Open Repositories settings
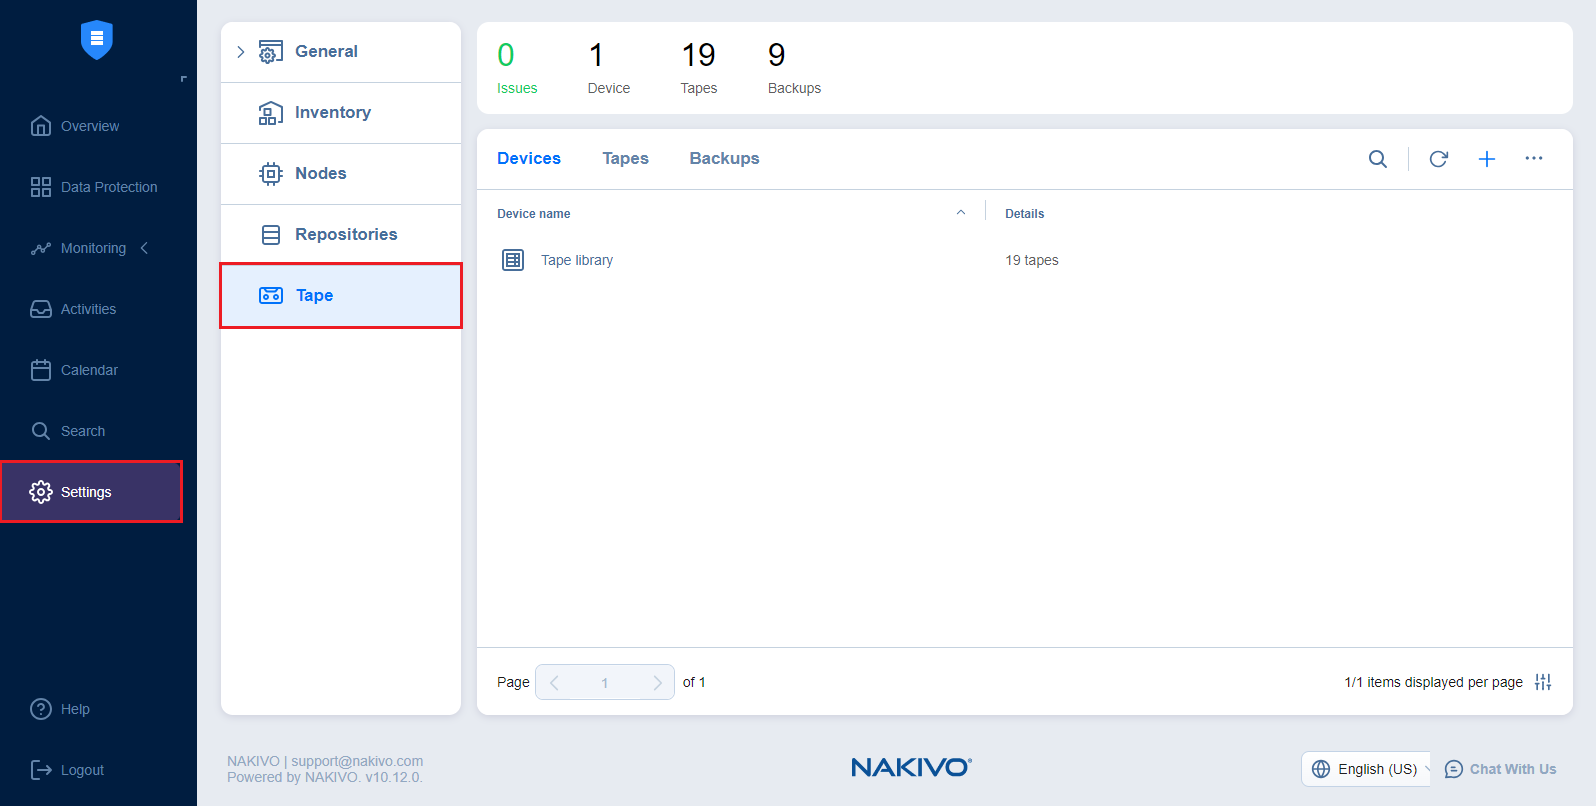The image size is (1596, 806). [345, 234]
